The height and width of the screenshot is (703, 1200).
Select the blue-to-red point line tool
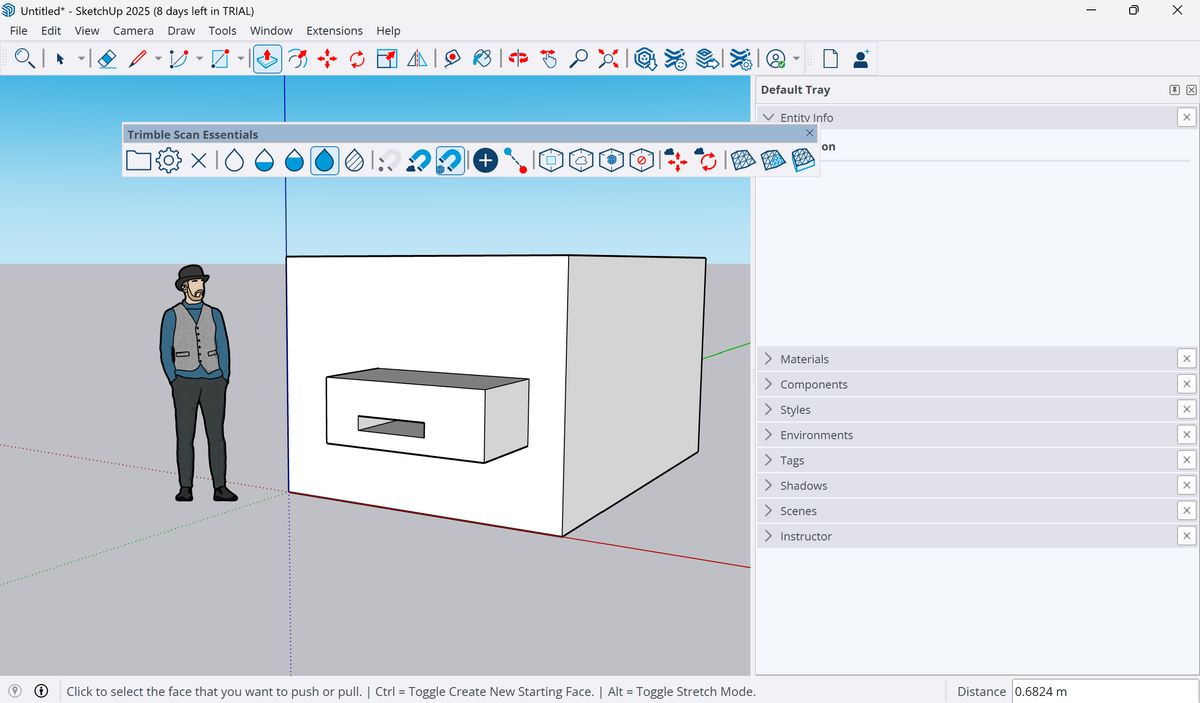[516, 160]
